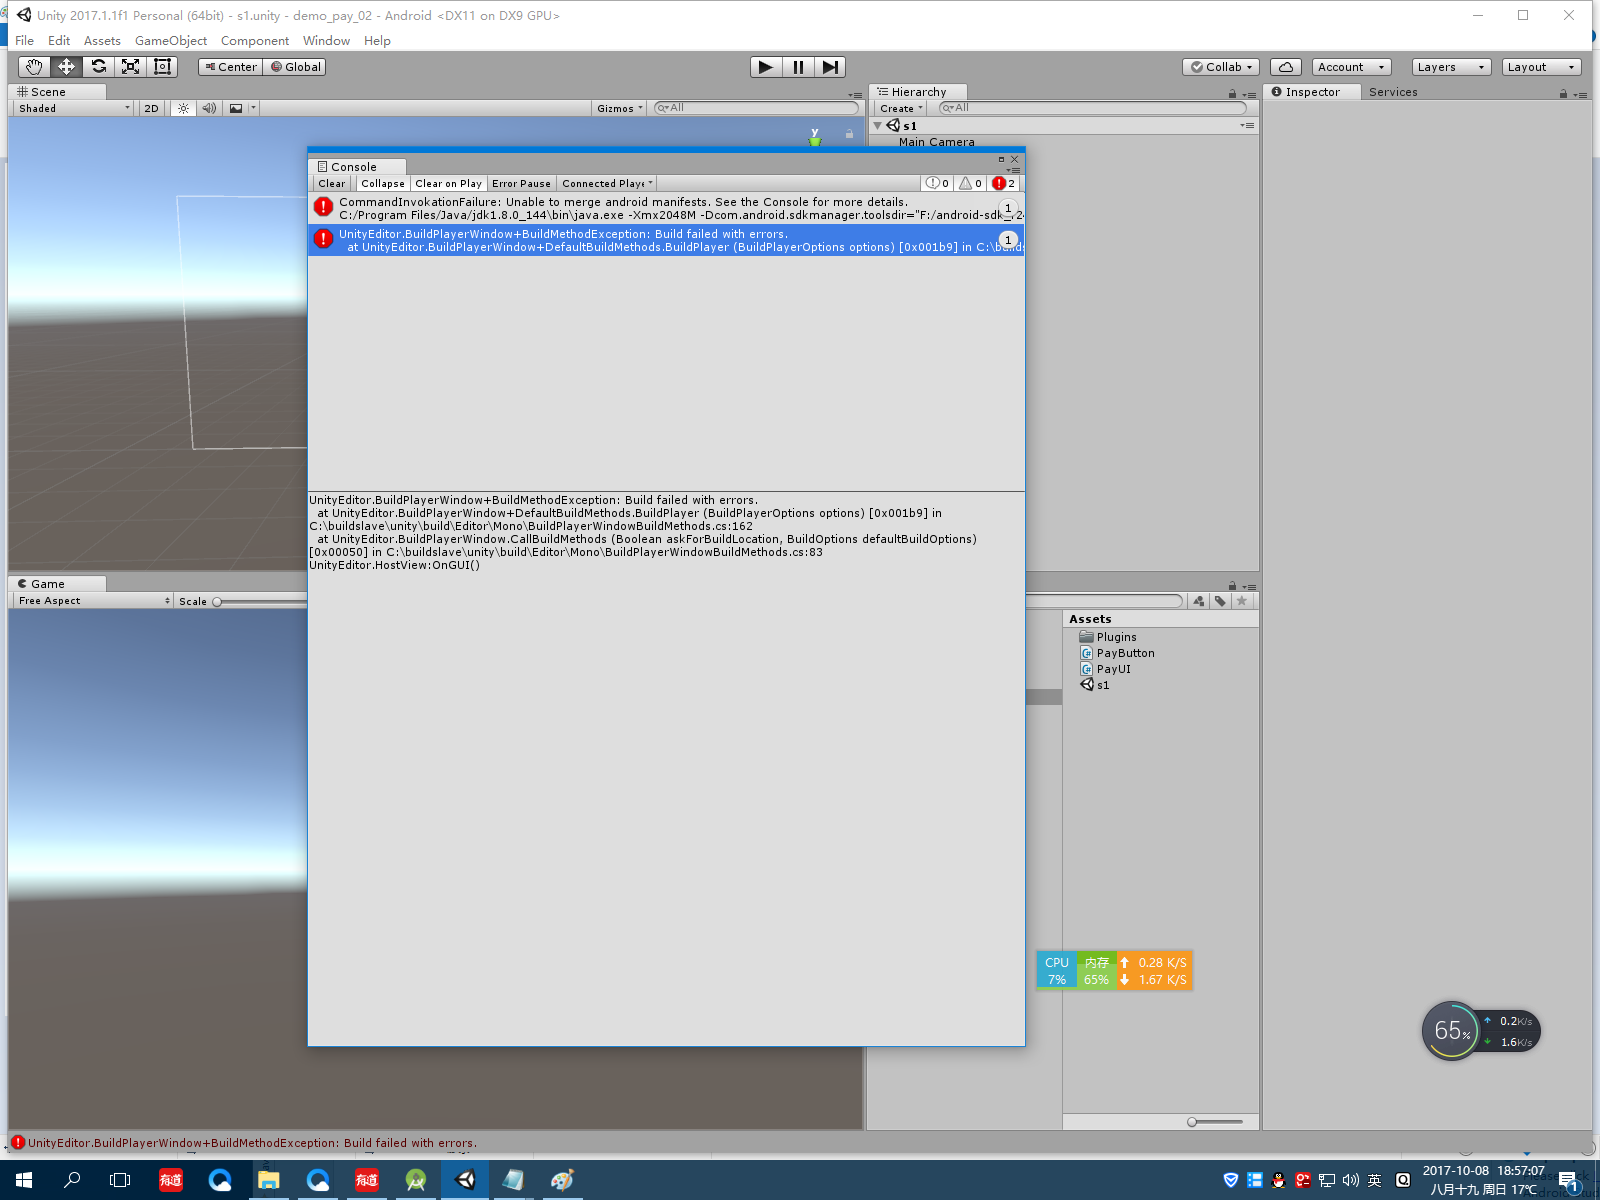1600x1200 pixels.
Task: Click the Hierarchy search field
Action: [1092, 108]
